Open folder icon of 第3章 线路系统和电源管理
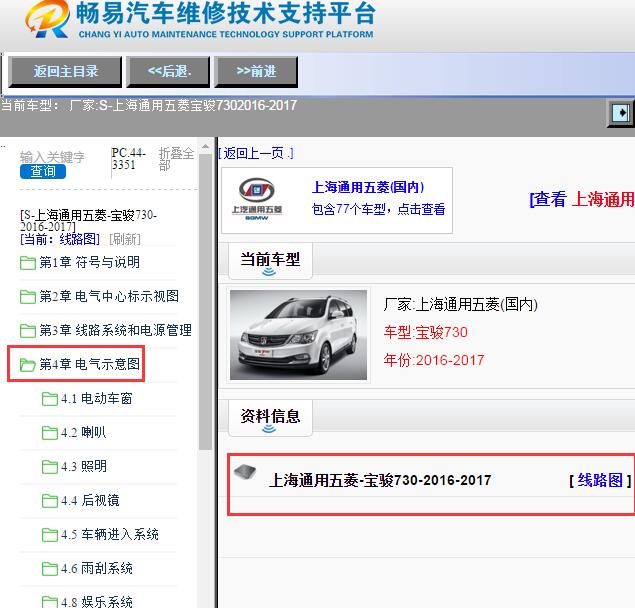 click(x=28, y=331)
